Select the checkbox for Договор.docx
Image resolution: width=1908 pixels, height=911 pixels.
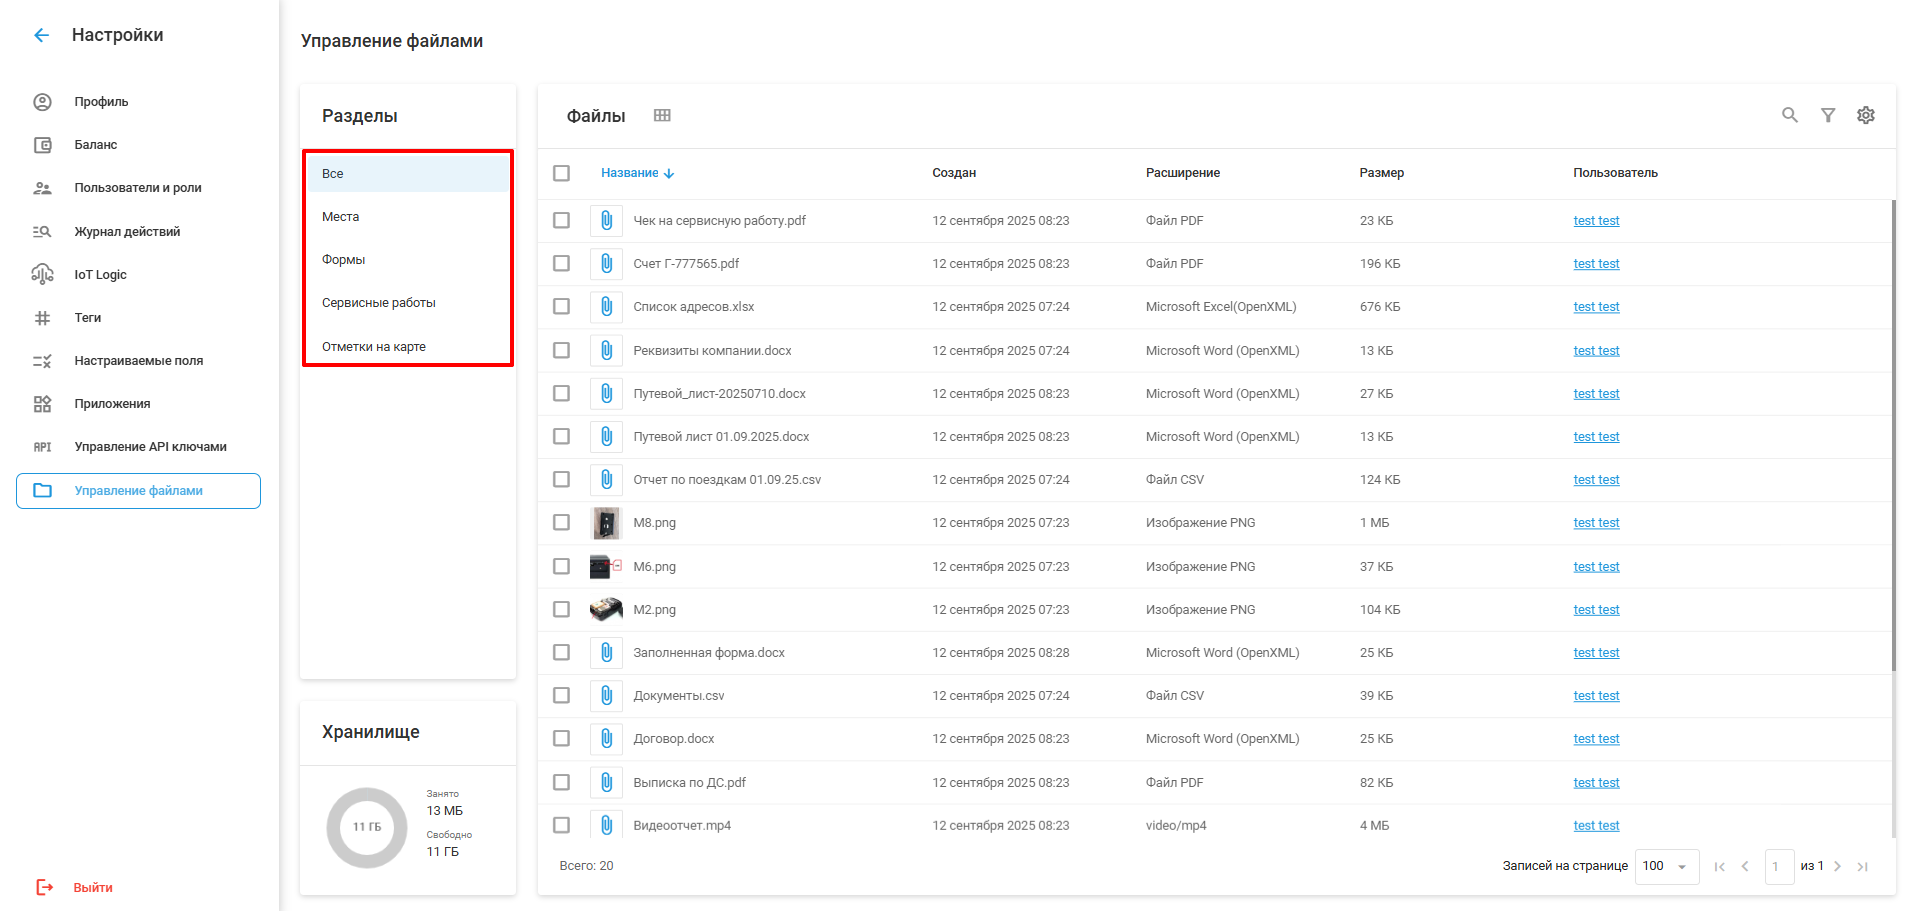click(562, 739)
